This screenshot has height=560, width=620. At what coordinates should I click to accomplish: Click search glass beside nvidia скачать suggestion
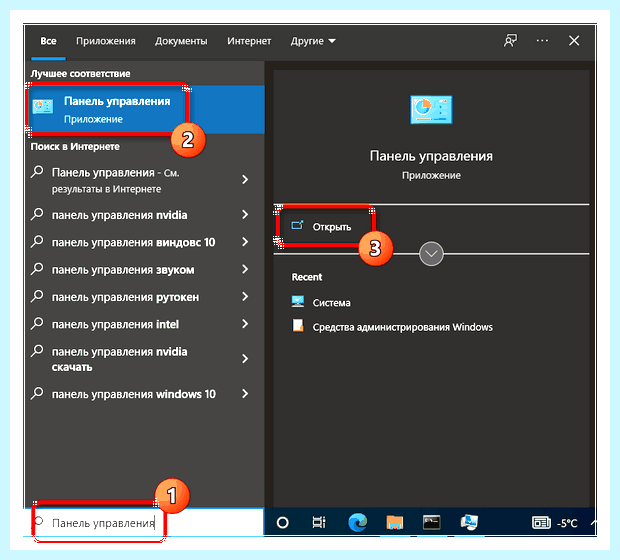37,351
